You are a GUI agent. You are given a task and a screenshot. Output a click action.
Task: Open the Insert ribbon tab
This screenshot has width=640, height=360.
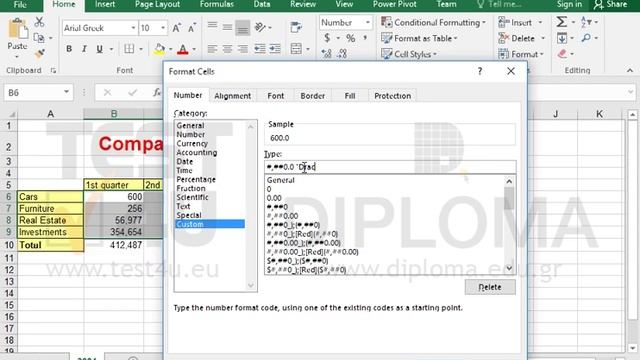(105, 4)
